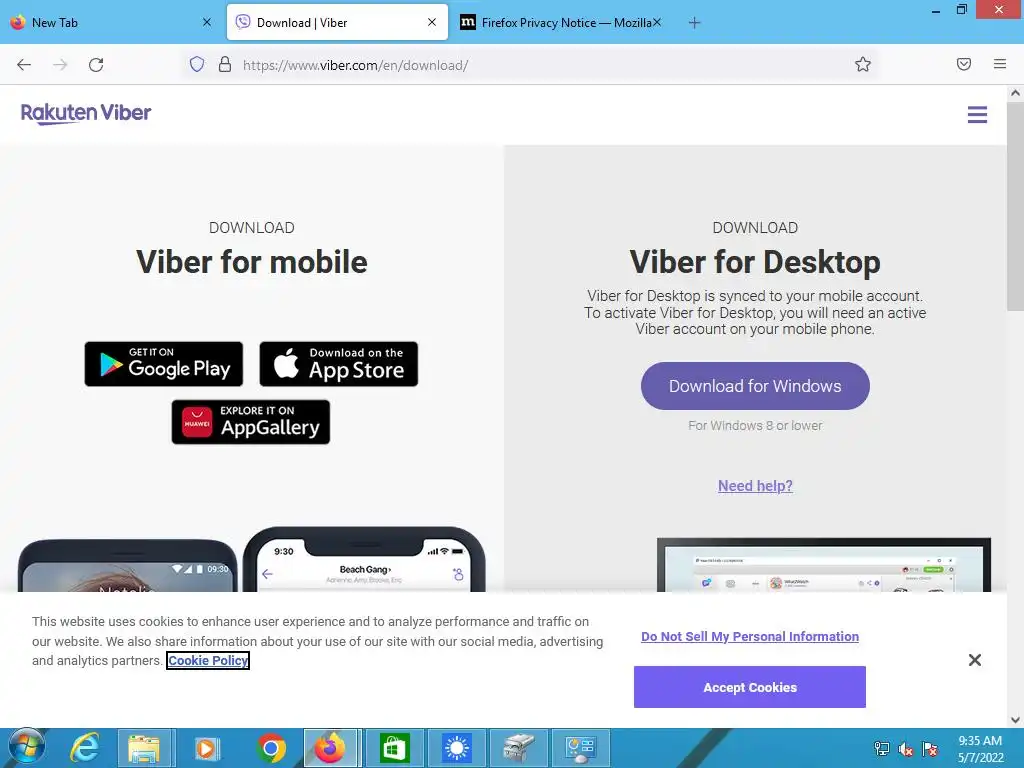Viewport: 1024px width, 768px height.
Task: Open the For Windows 8 or lower link
Action: [755, 426]
